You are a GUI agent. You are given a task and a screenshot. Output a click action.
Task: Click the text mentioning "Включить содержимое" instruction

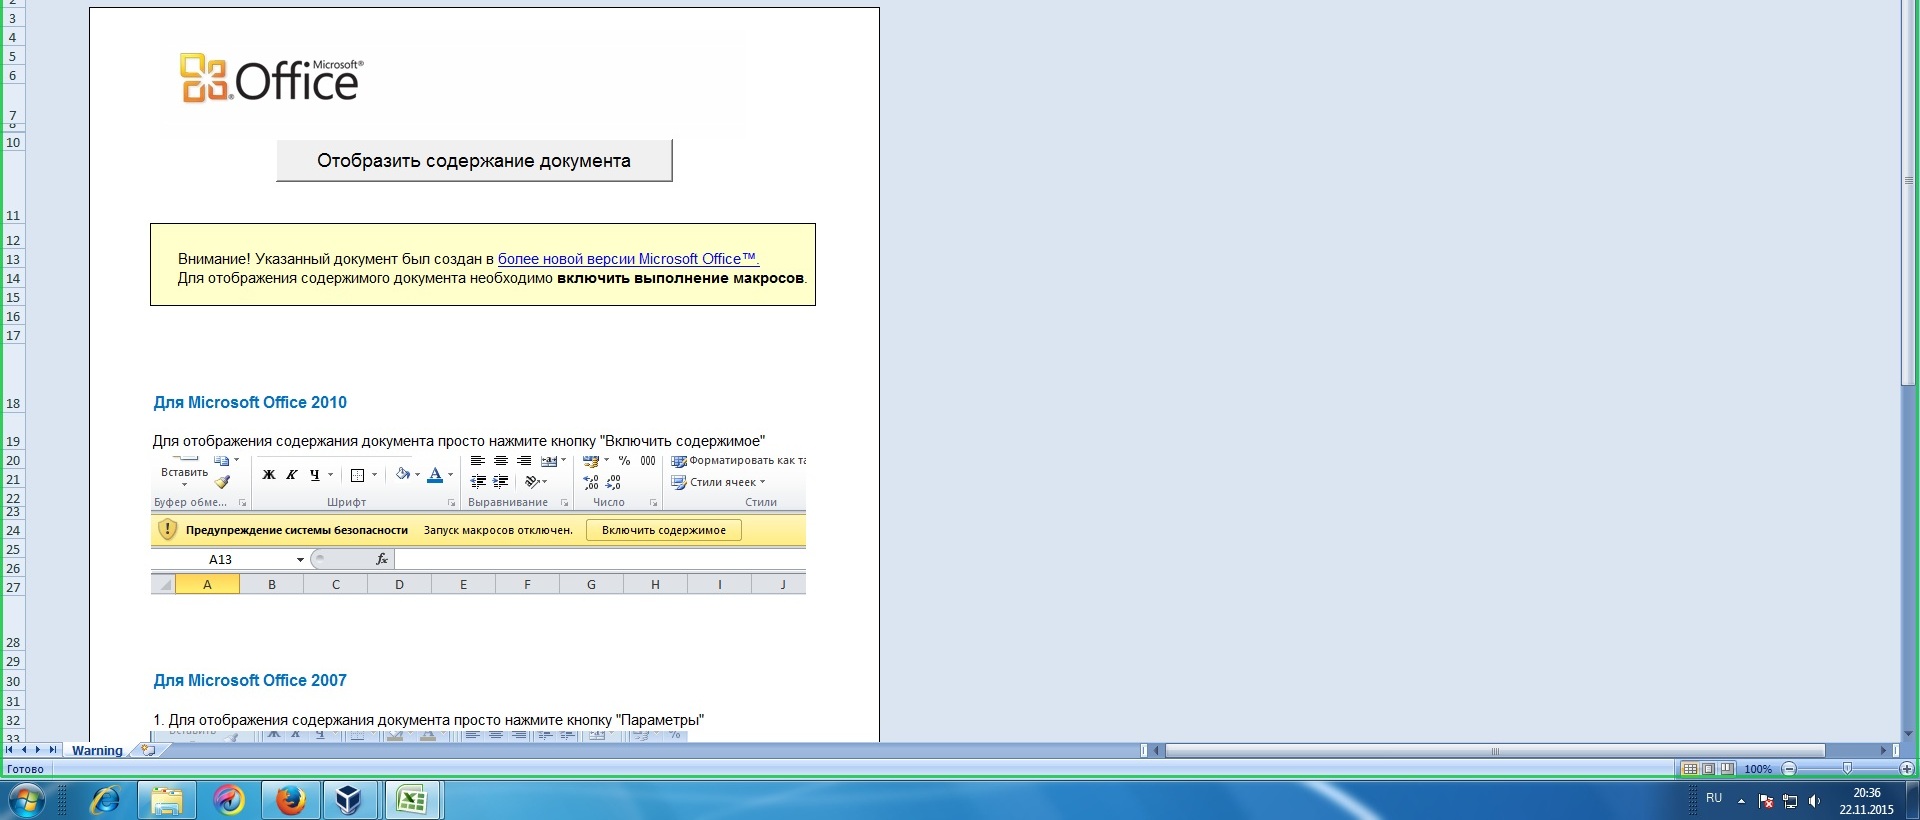[459, 441]
